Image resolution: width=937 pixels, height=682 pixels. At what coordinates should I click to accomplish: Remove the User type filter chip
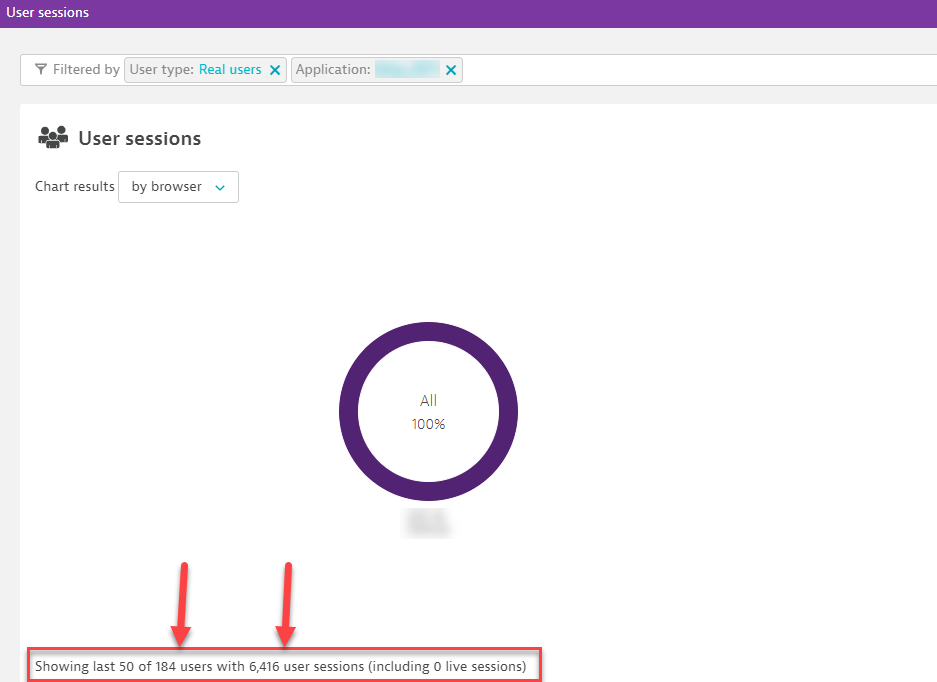275,70
